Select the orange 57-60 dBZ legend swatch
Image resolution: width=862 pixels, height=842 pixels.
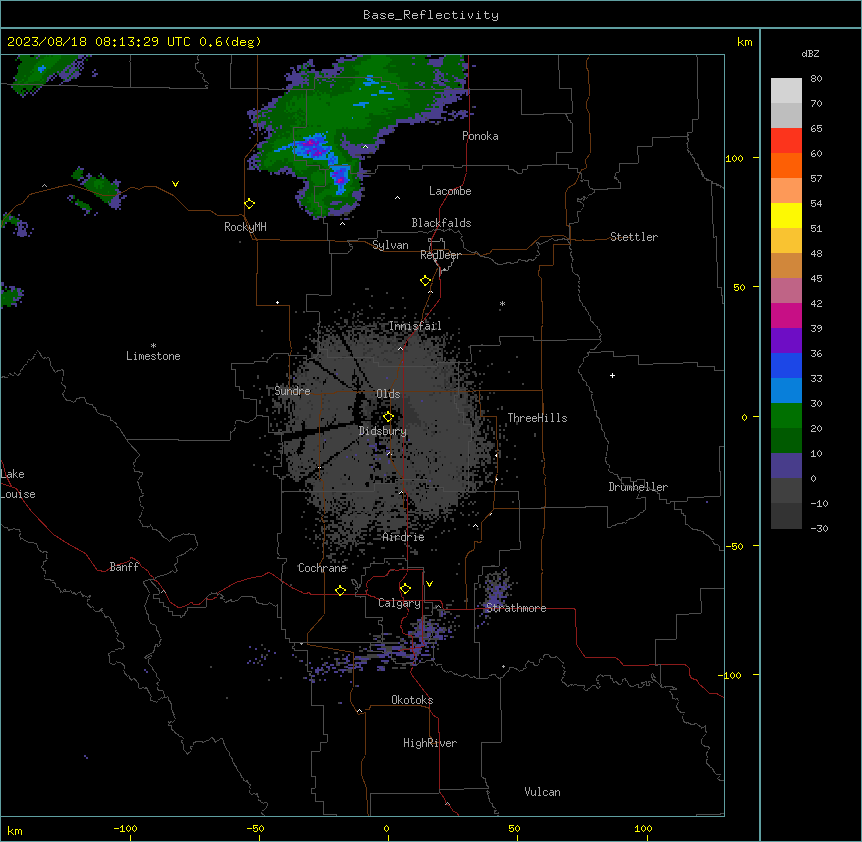[x=786, y=165]
